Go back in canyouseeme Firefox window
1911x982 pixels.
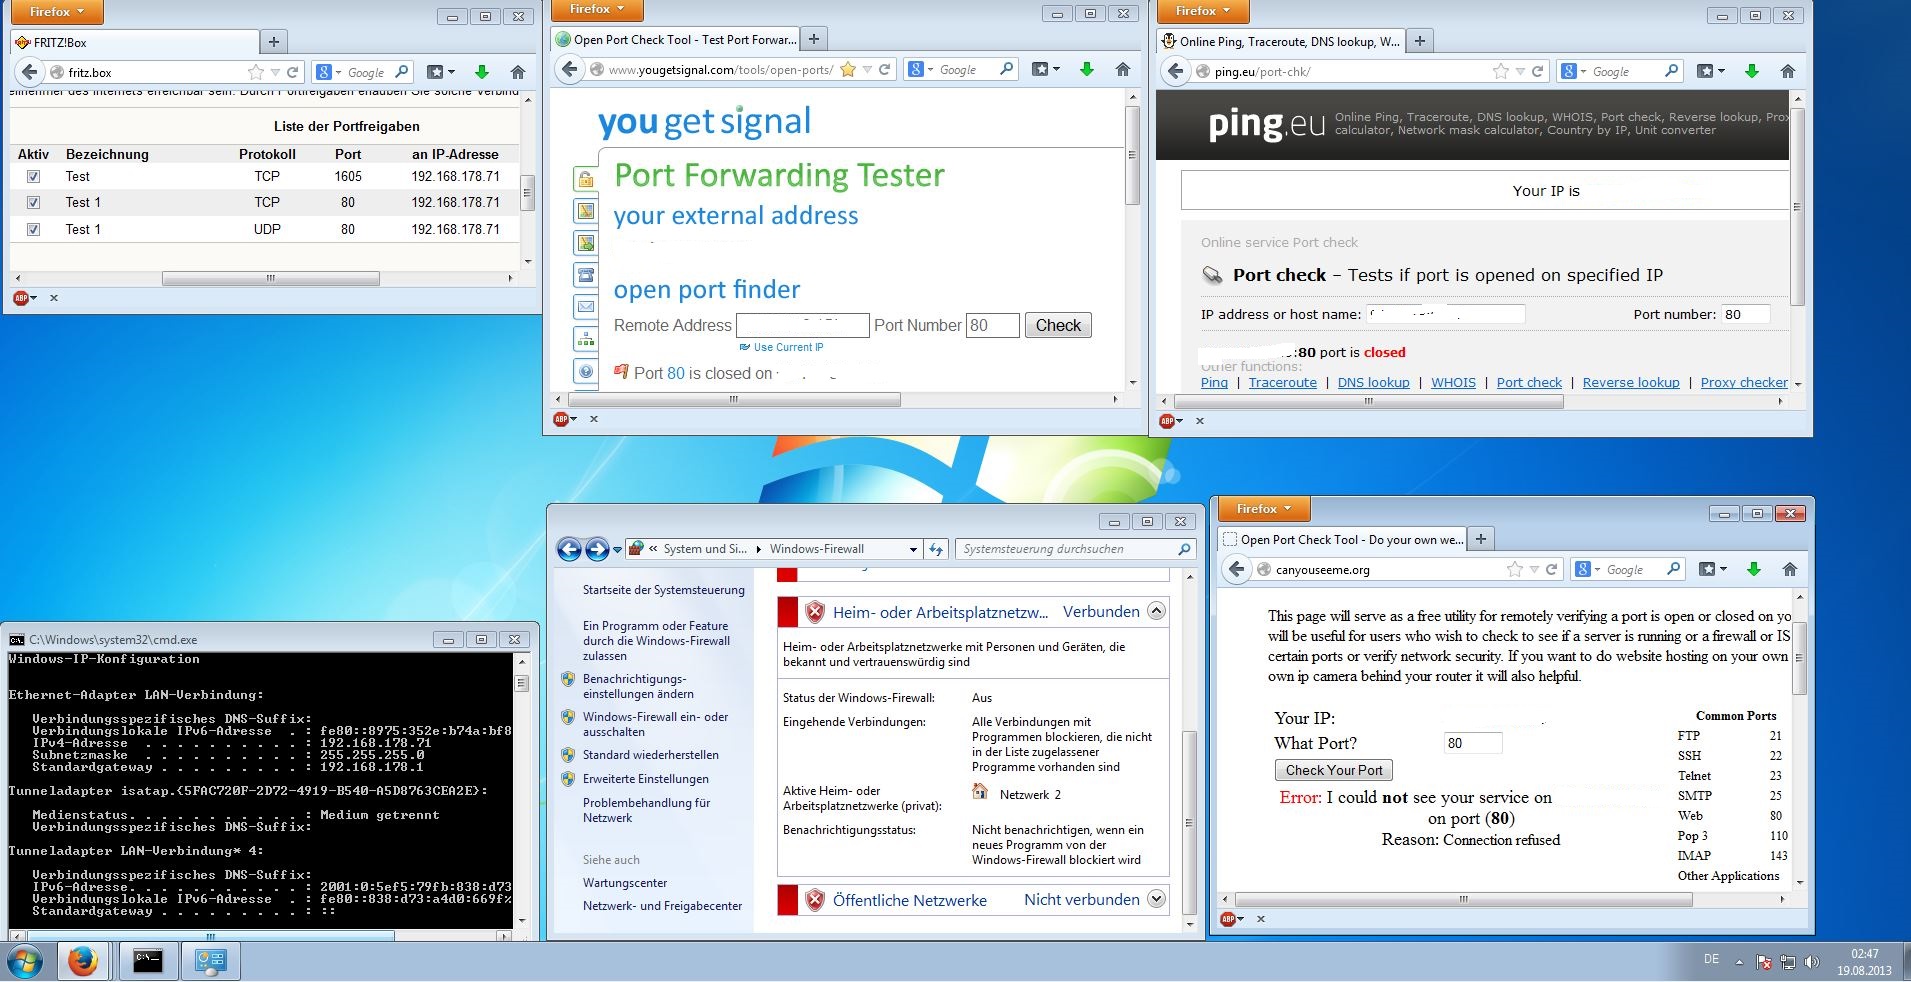click(1236, 569)
